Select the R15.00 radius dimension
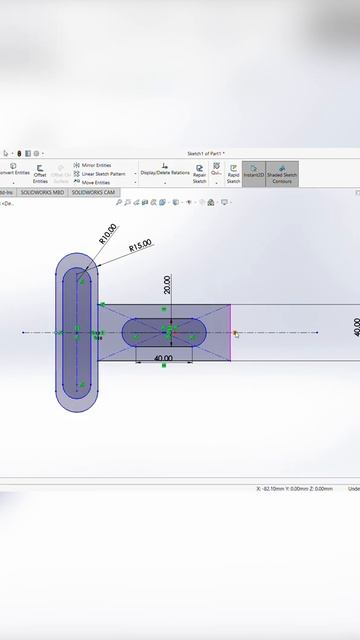360x640 pixels. point(140,245)
